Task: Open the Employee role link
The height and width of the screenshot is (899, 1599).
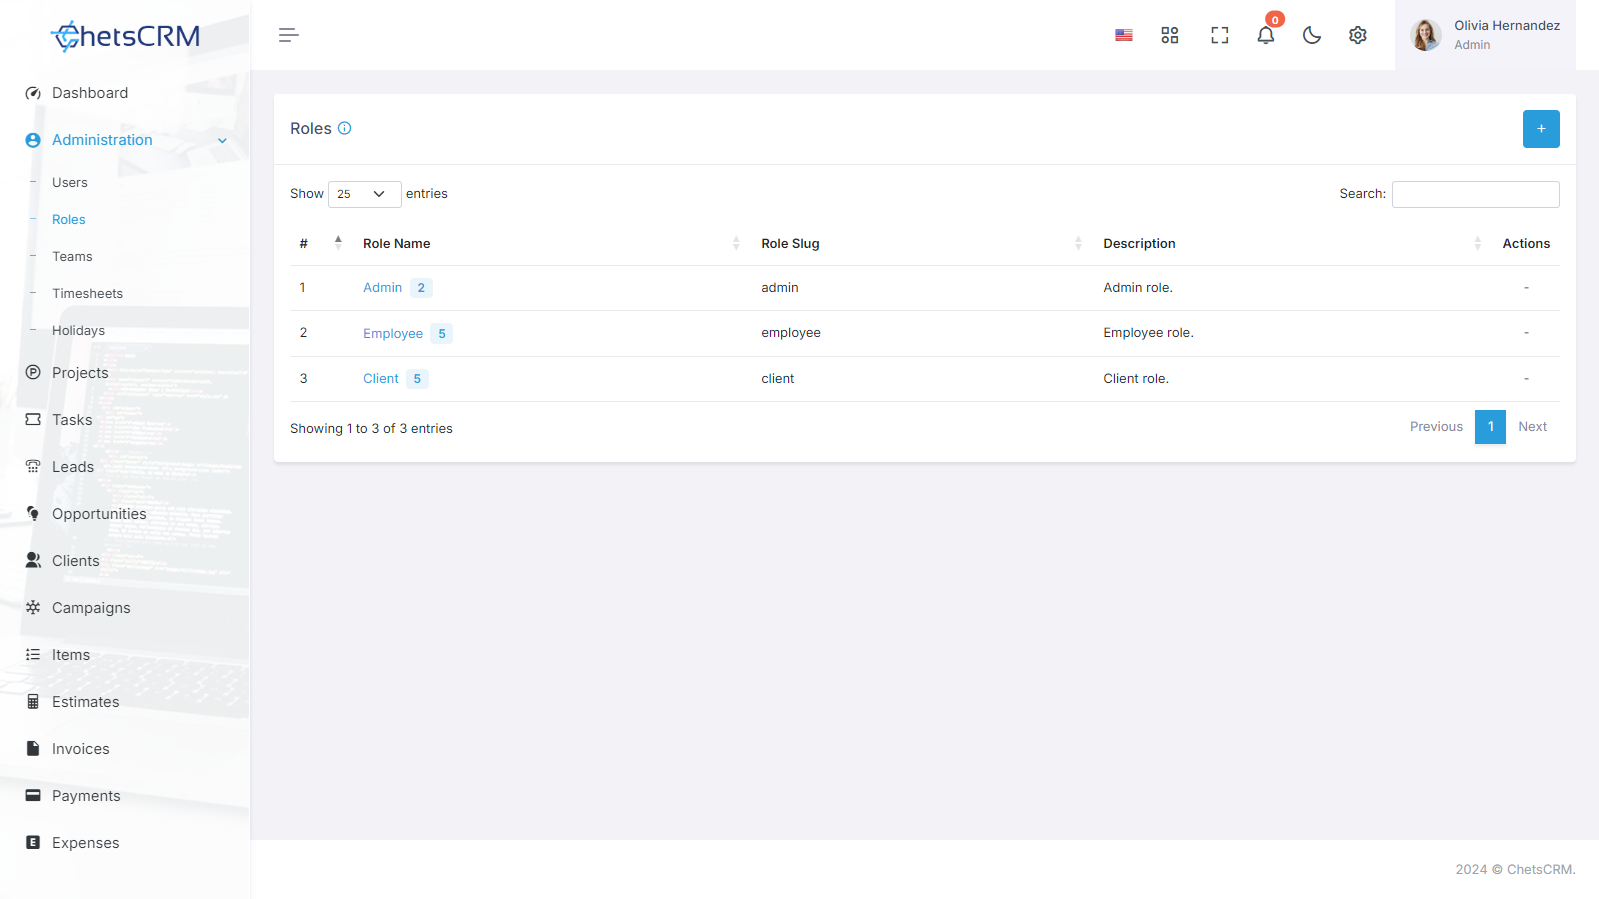Action: tap(393, 334)
